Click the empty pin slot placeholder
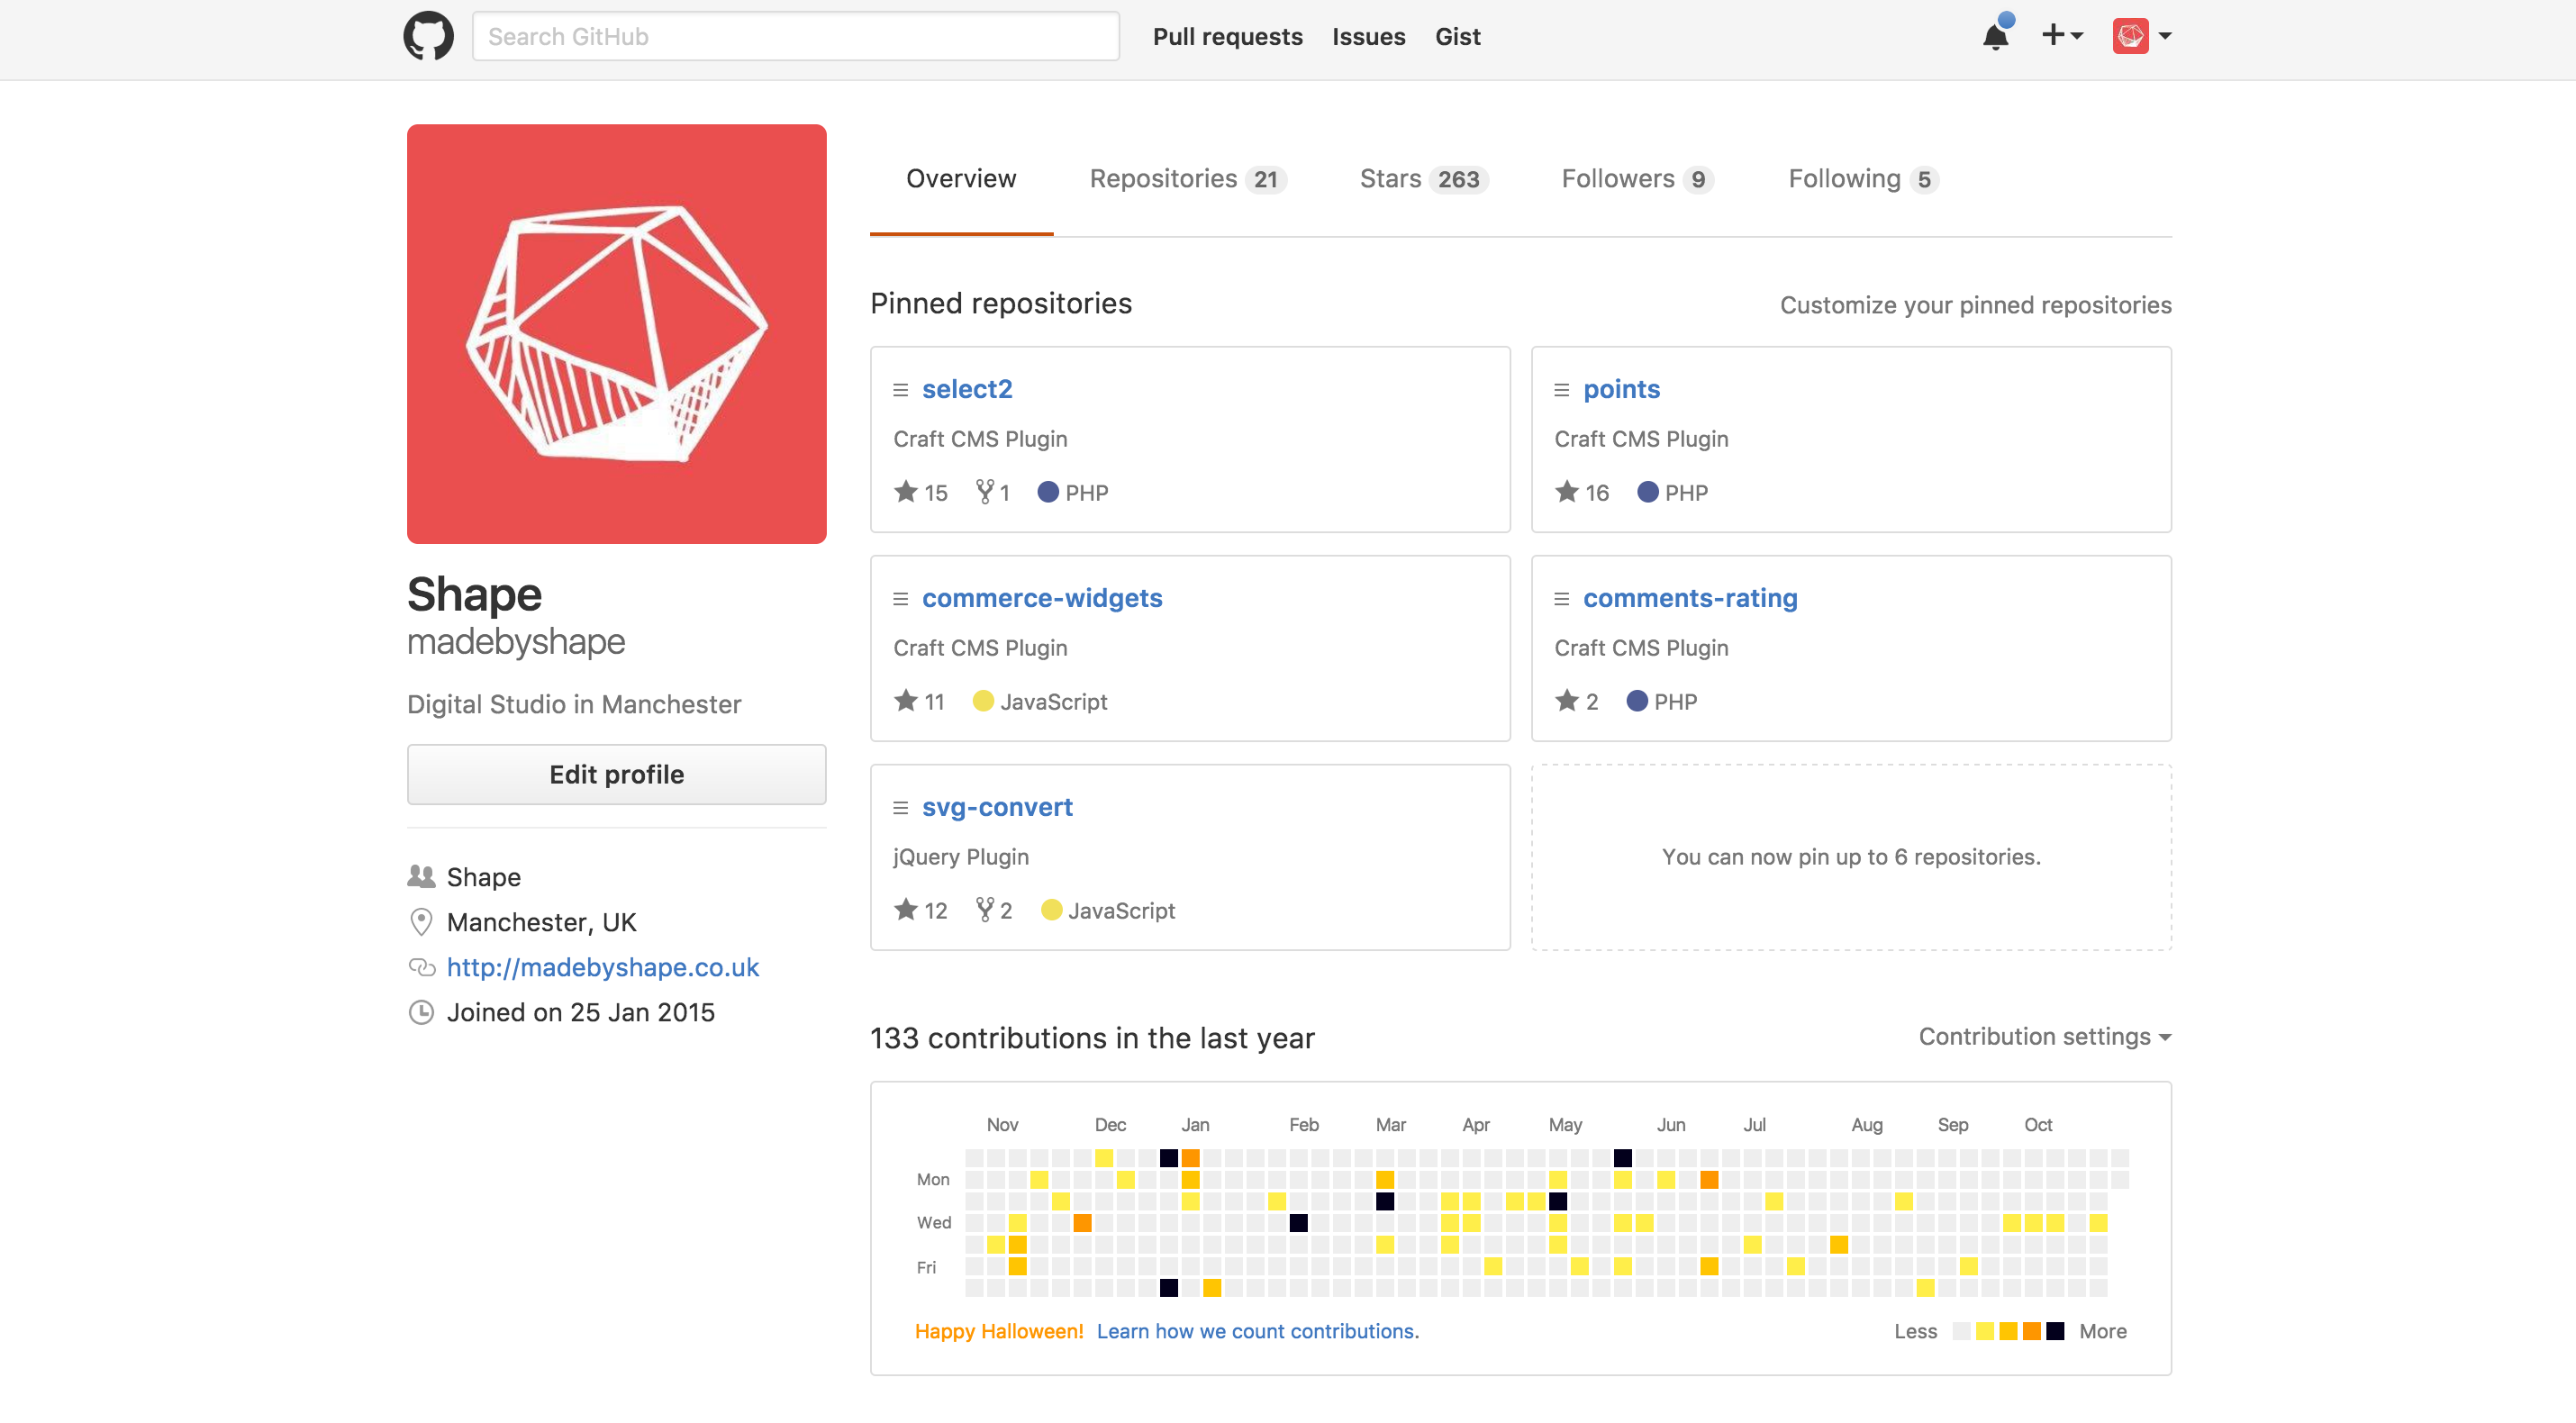The image size is (2576, 1423). tap(1851, 857)
